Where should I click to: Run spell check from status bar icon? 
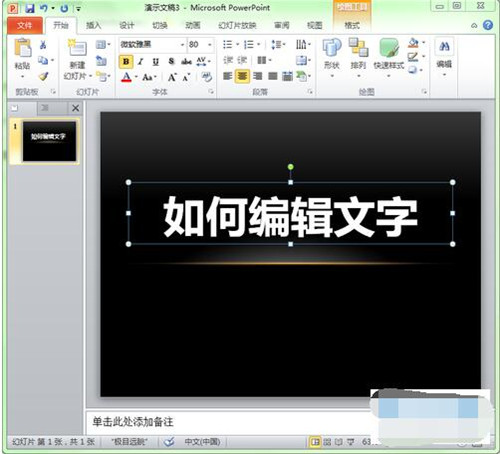point(169,442)
